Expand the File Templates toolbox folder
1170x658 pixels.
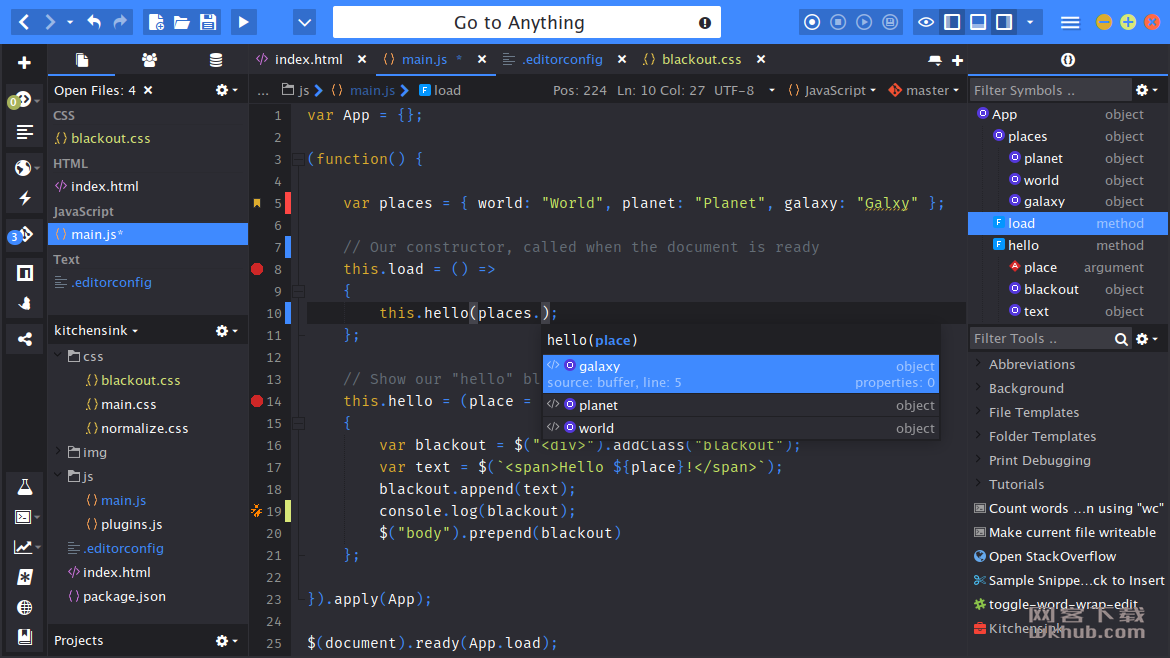click(978, 411)
